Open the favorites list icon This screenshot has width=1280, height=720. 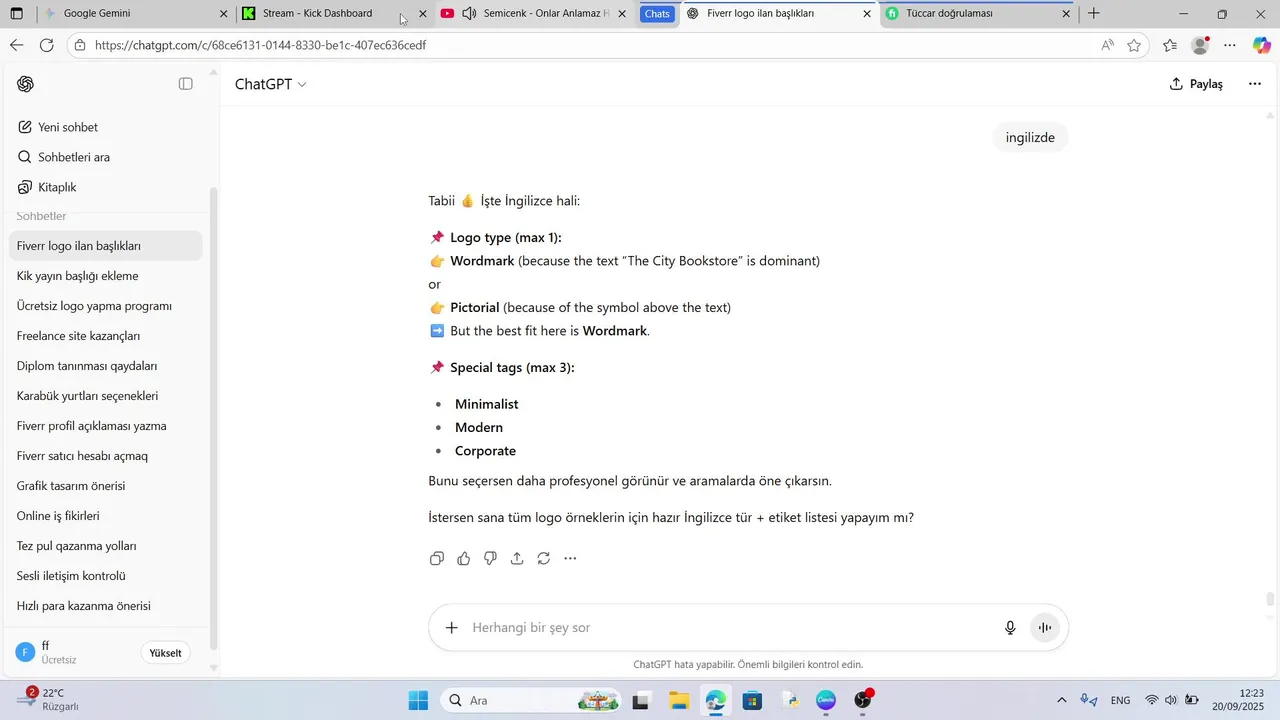point(1170,45)
